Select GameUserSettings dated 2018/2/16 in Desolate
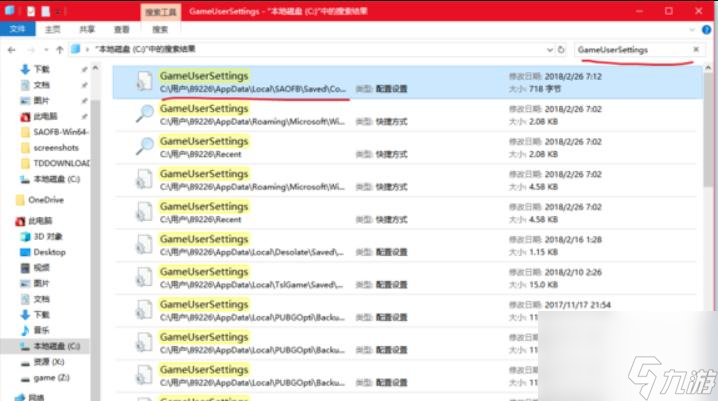 [408, 245]
